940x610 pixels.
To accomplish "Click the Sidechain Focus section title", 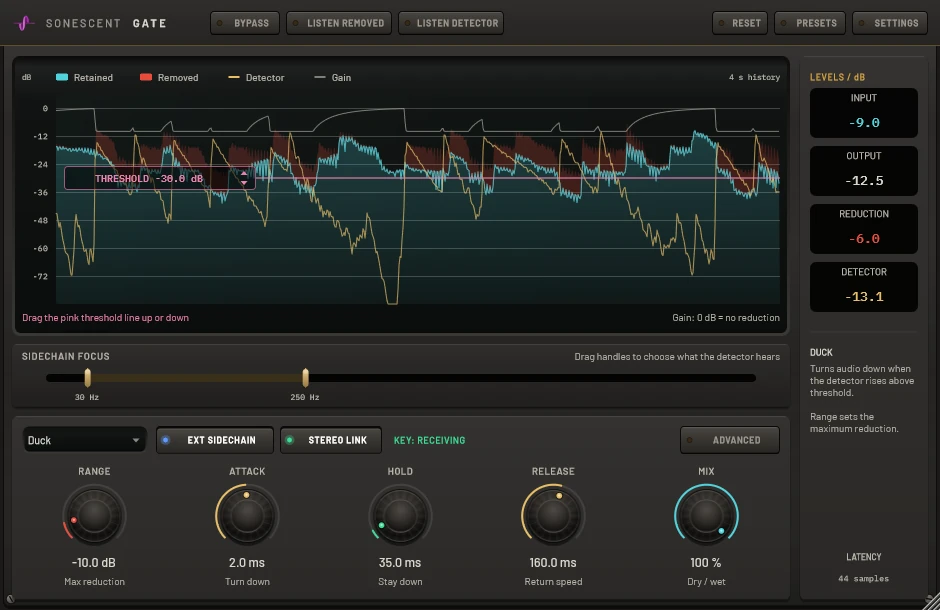I will (x=65, y=357).
